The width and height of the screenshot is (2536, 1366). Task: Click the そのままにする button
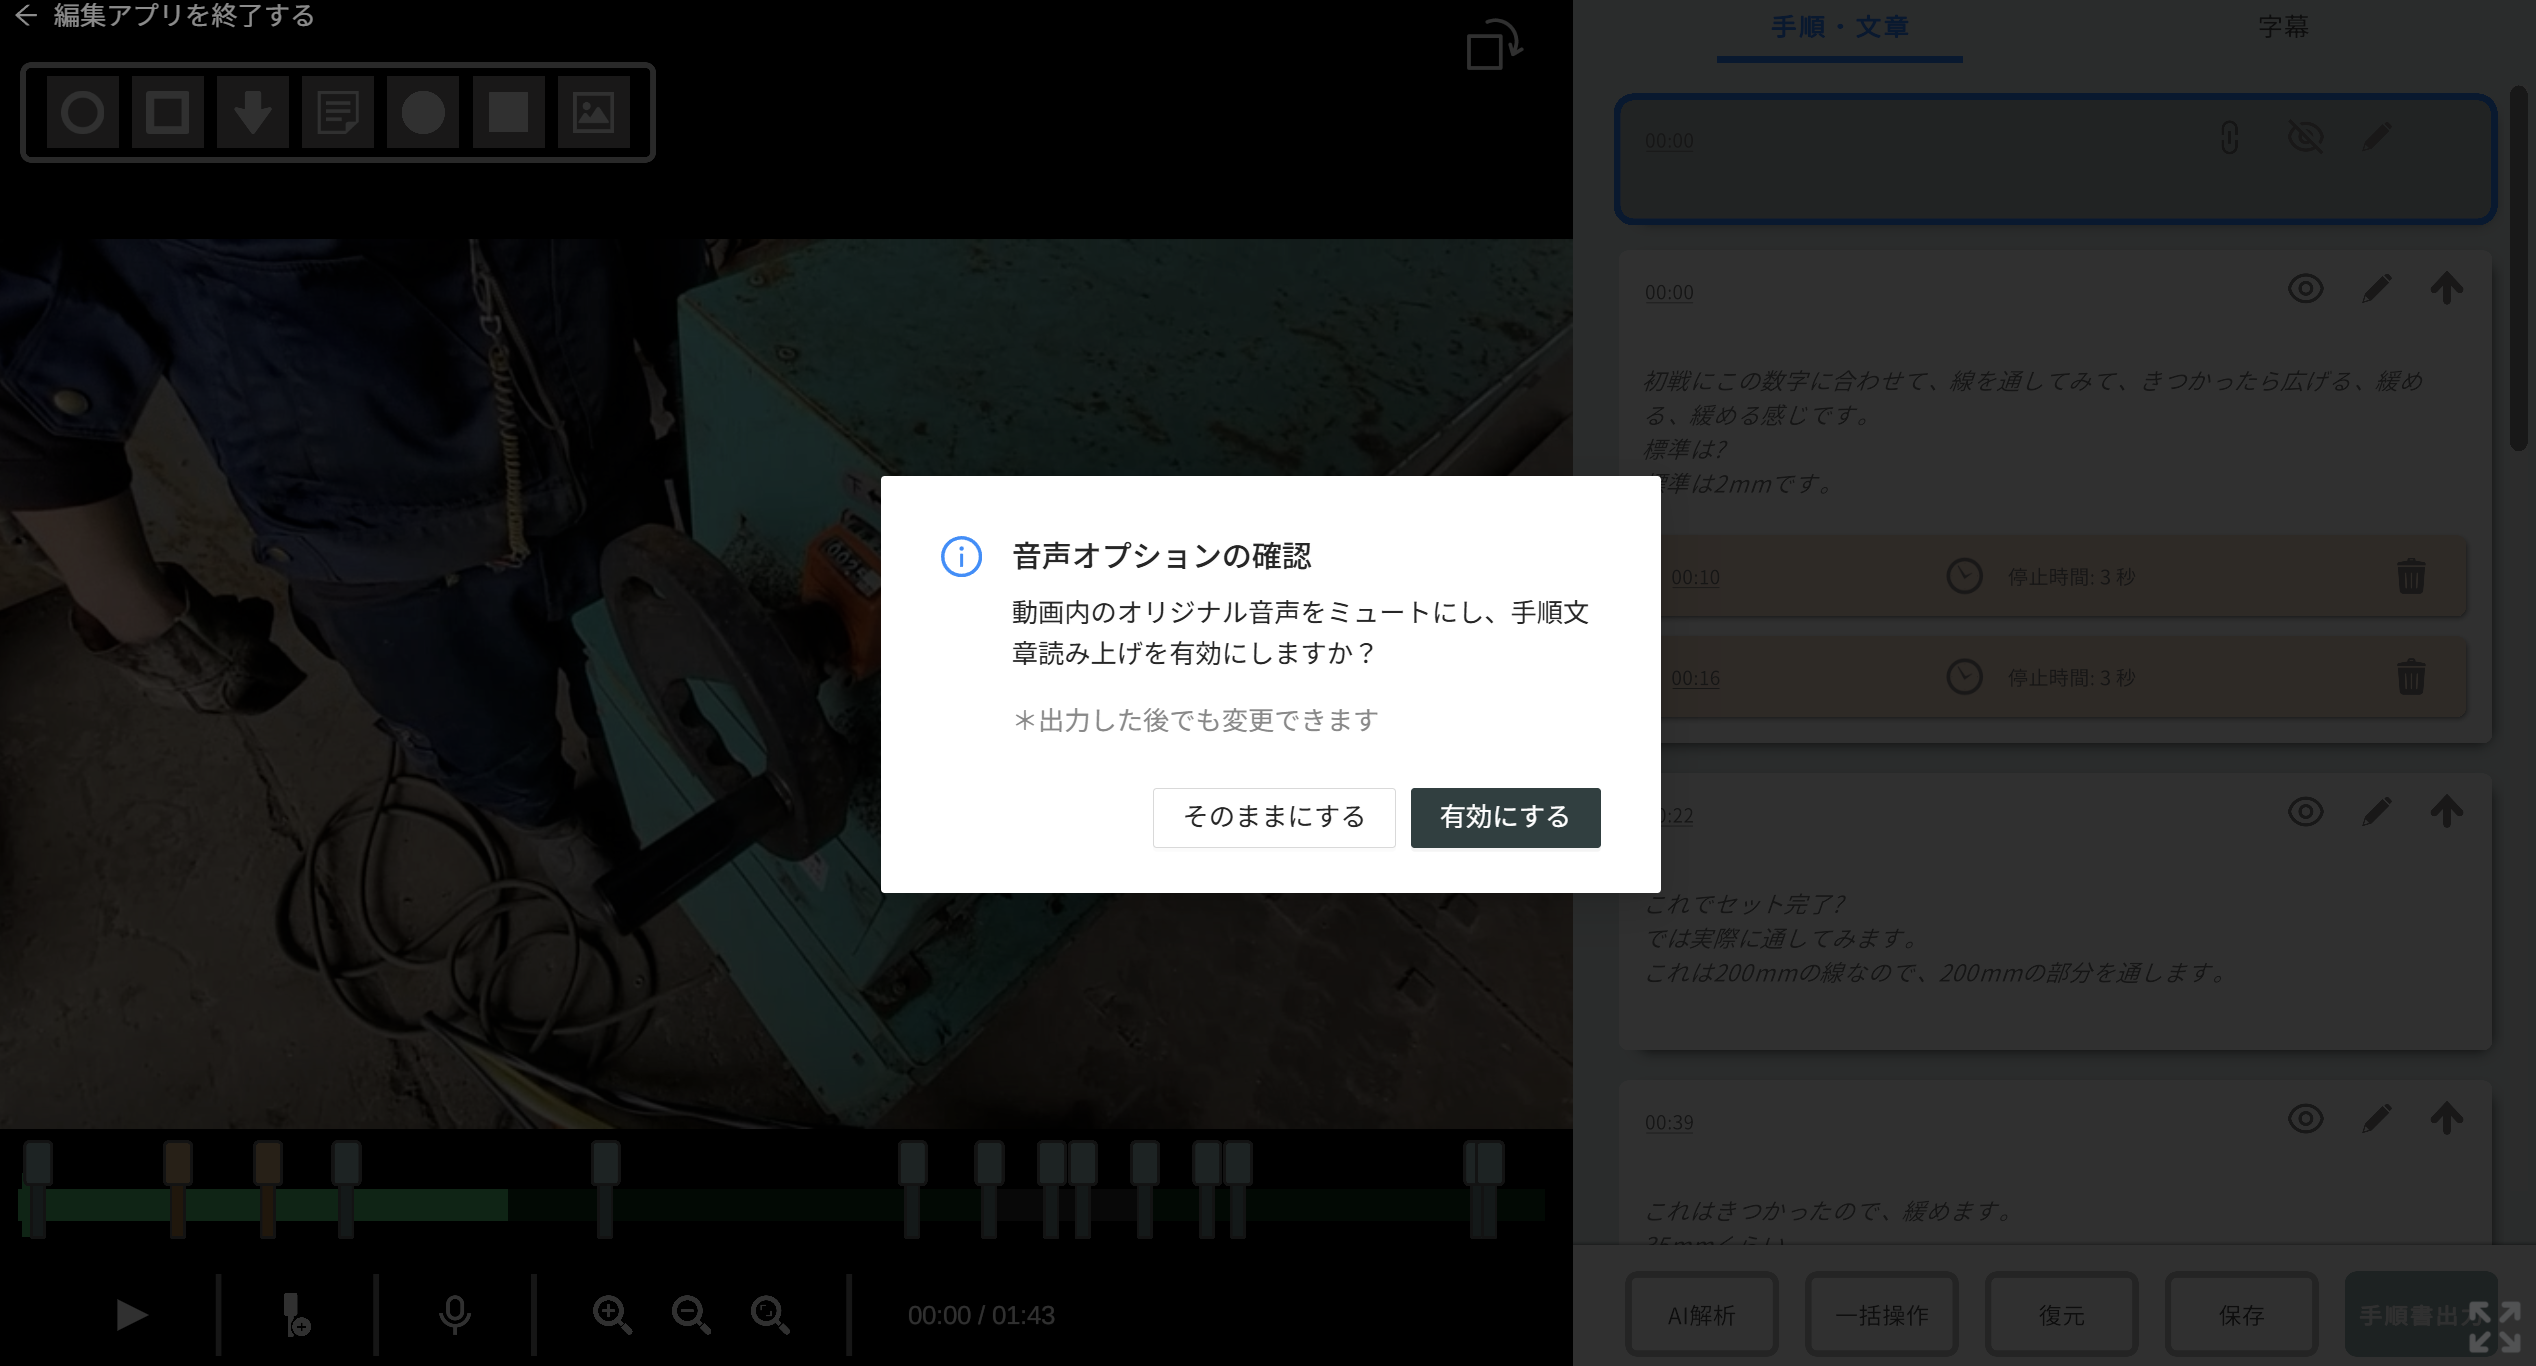[x=1273, y=817]
